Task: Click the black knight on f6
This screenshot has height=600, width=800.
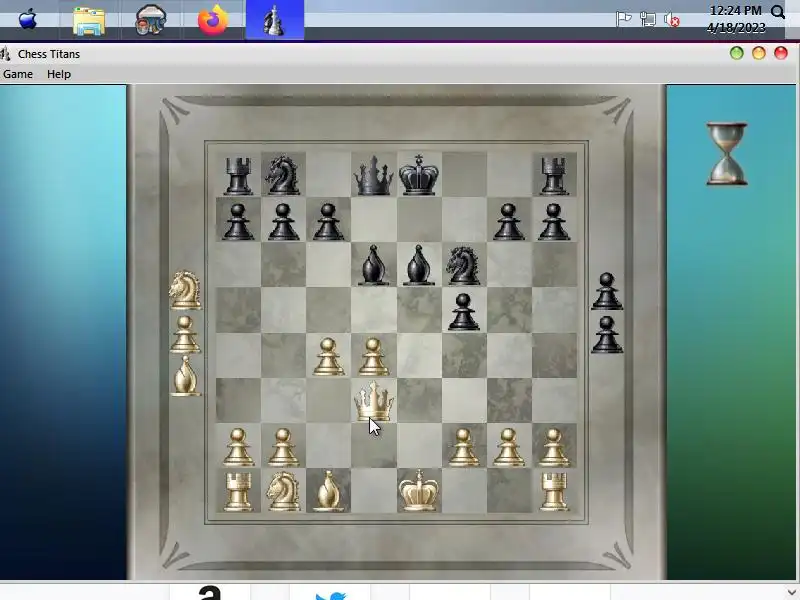Action: tap(463, 265)
